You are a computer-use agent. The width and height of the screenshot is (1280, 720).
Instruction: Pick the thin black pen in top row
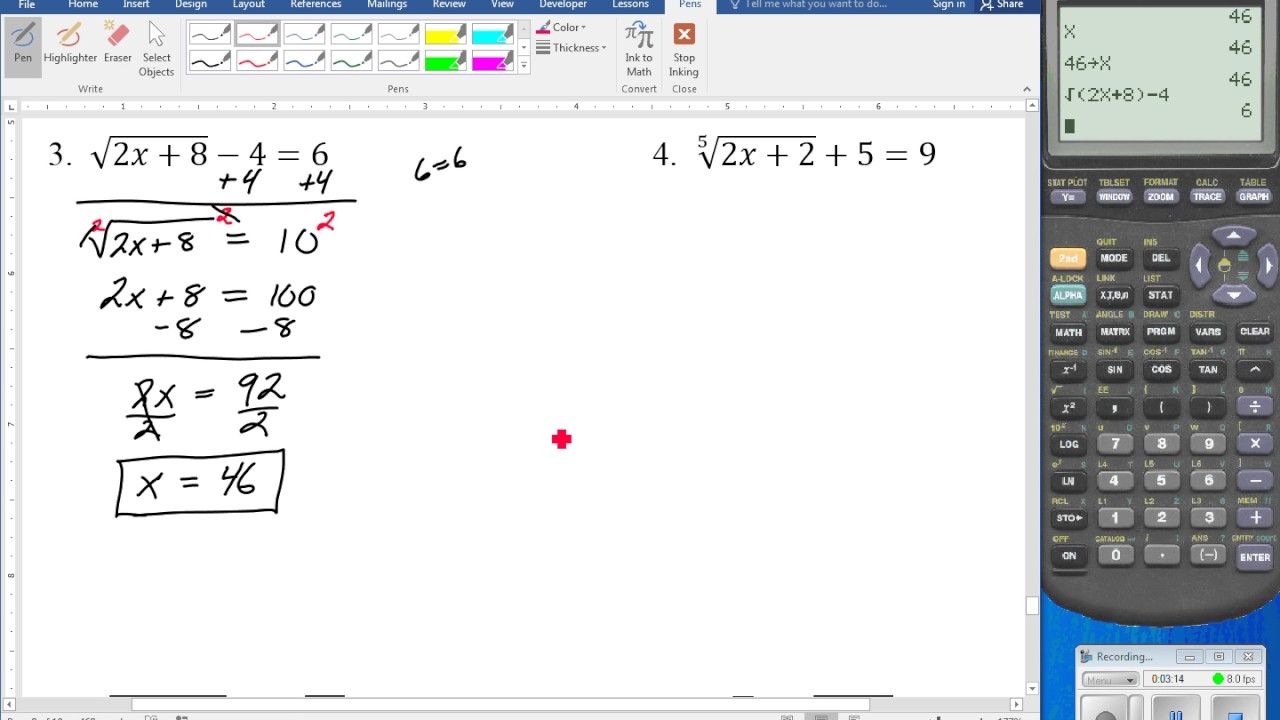coord(210,35)
